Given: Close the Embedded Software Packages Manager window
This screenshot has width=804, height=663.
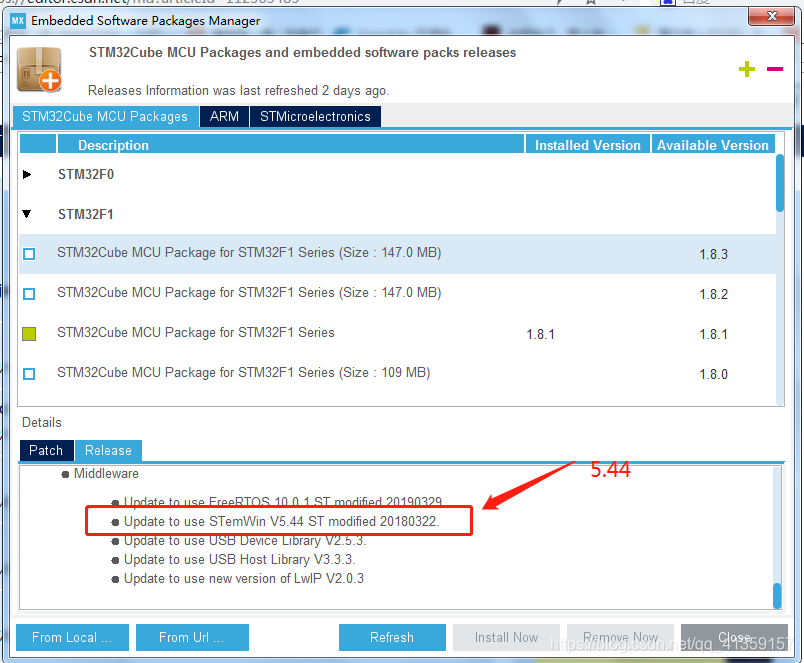Looking at the screenshot, I should (x=771, y=16).
